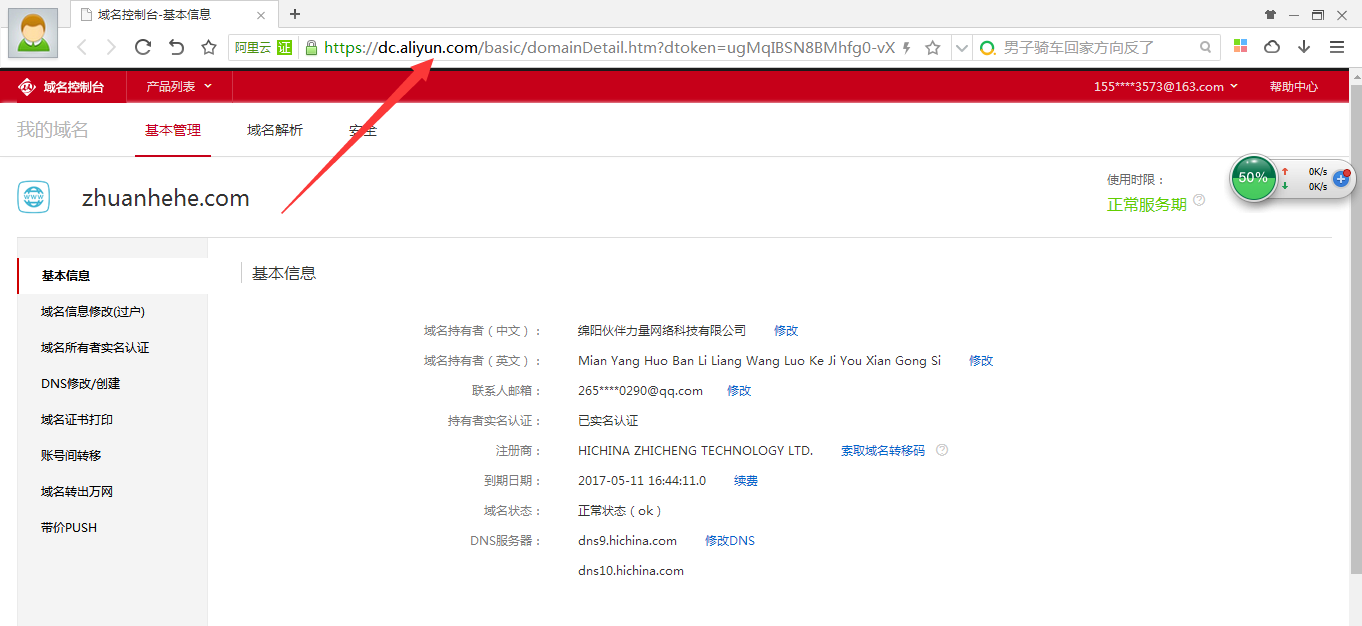1362x626 pixels.
Task: Click the 已实名认证 status text
Action: pyautogui.click(x=608, y=421)
